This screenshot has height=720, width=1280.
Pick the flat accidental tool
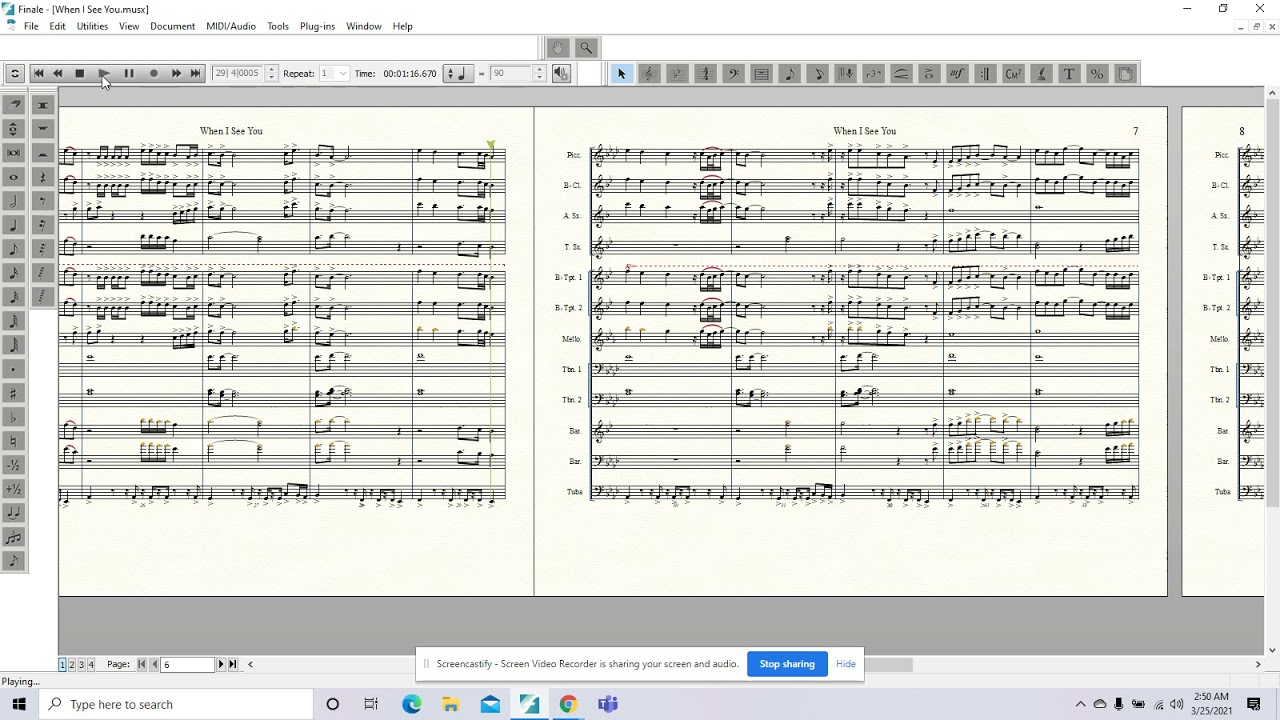point(14,416)
